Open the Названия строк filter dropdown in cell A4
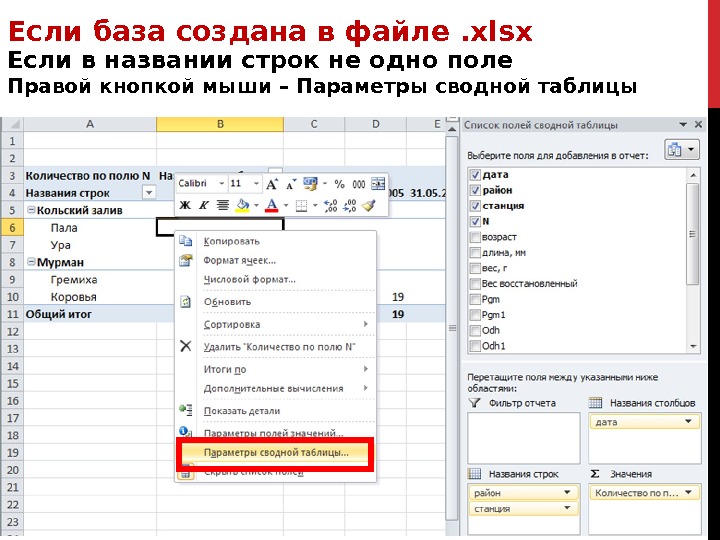 [x=149, y=193]
